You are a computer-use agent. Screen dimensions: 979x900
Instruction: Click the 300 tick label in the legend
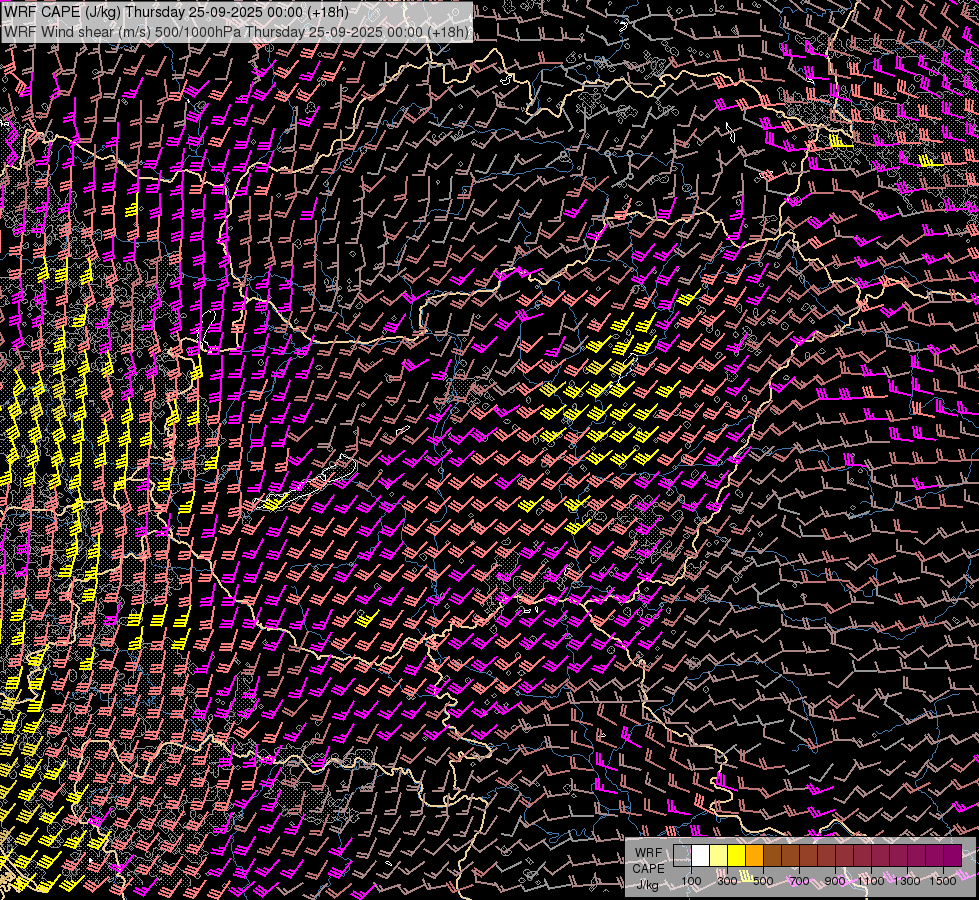coord(727,881)
